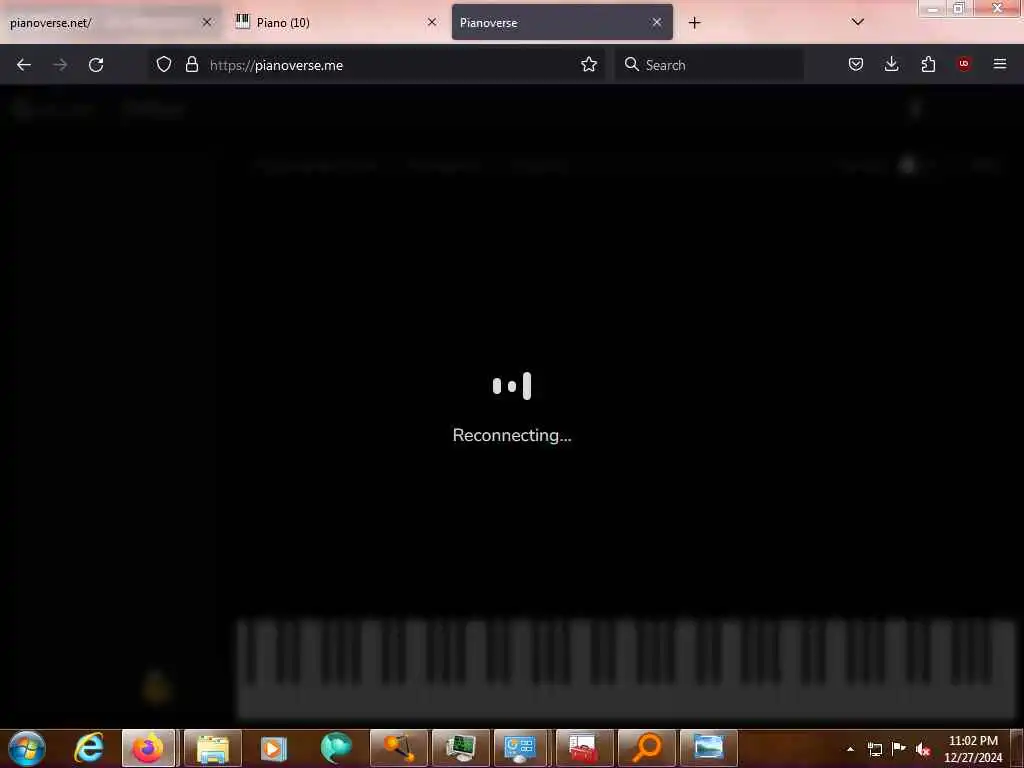The width and height of the screenshot is (1024, 768).
Task: Click the forward navigation arrow
Action: [60, 65]
